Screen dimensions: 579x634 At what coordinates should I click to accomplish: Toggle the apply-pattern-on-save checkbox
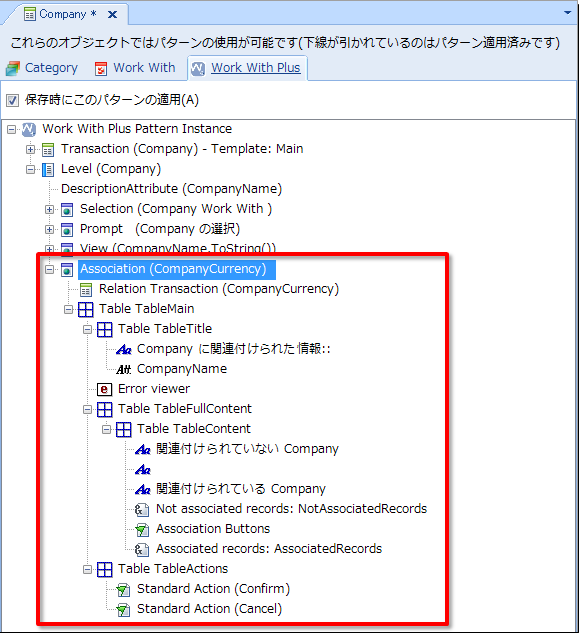(13, 100)
